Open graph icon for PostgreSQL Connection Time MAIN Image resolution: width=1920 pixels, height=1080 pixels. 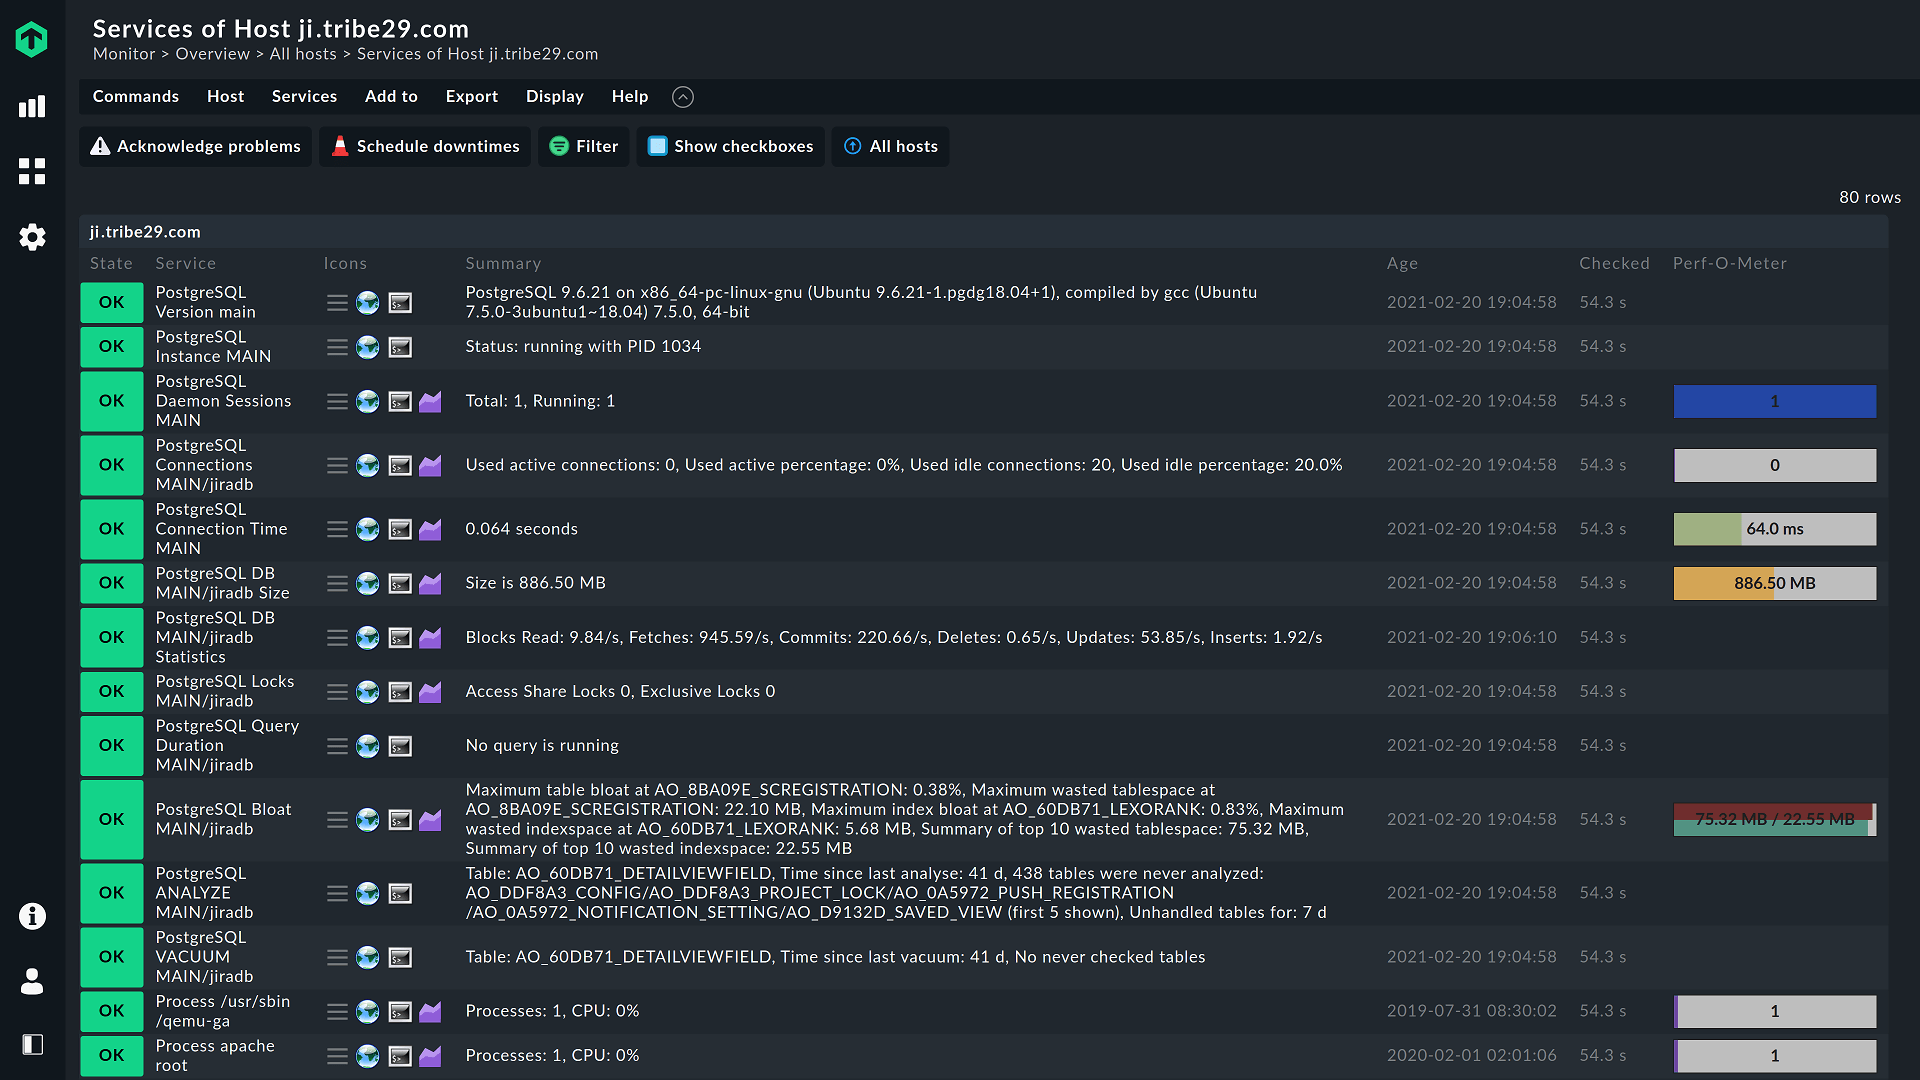[430, 529]
